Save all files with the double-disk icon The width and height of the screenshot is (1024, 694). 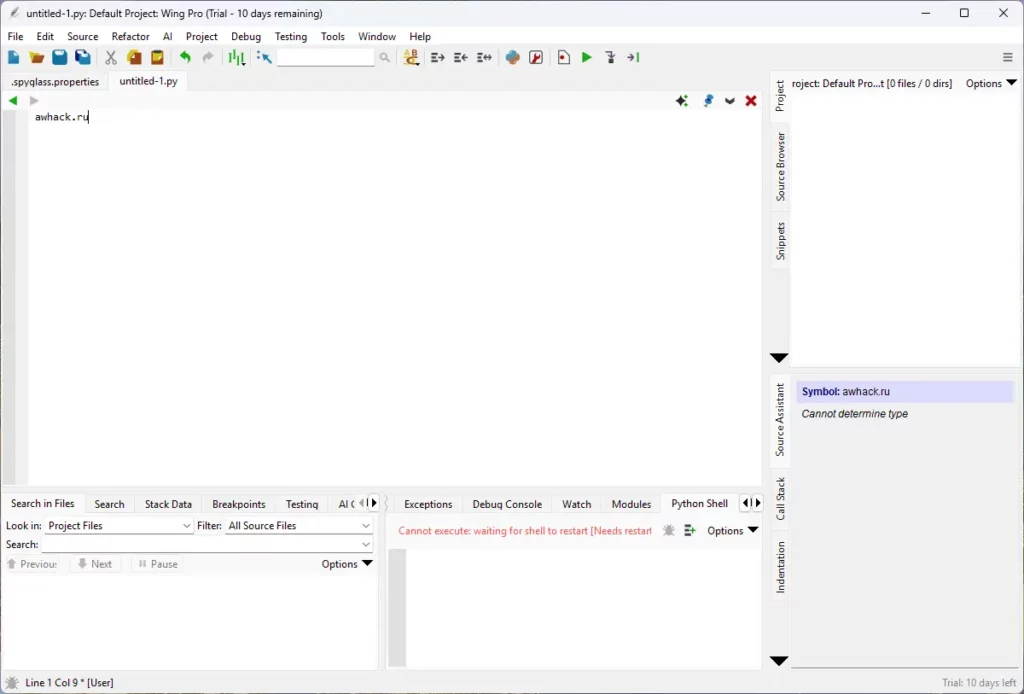pyautogui.click(x=82, y=57)
